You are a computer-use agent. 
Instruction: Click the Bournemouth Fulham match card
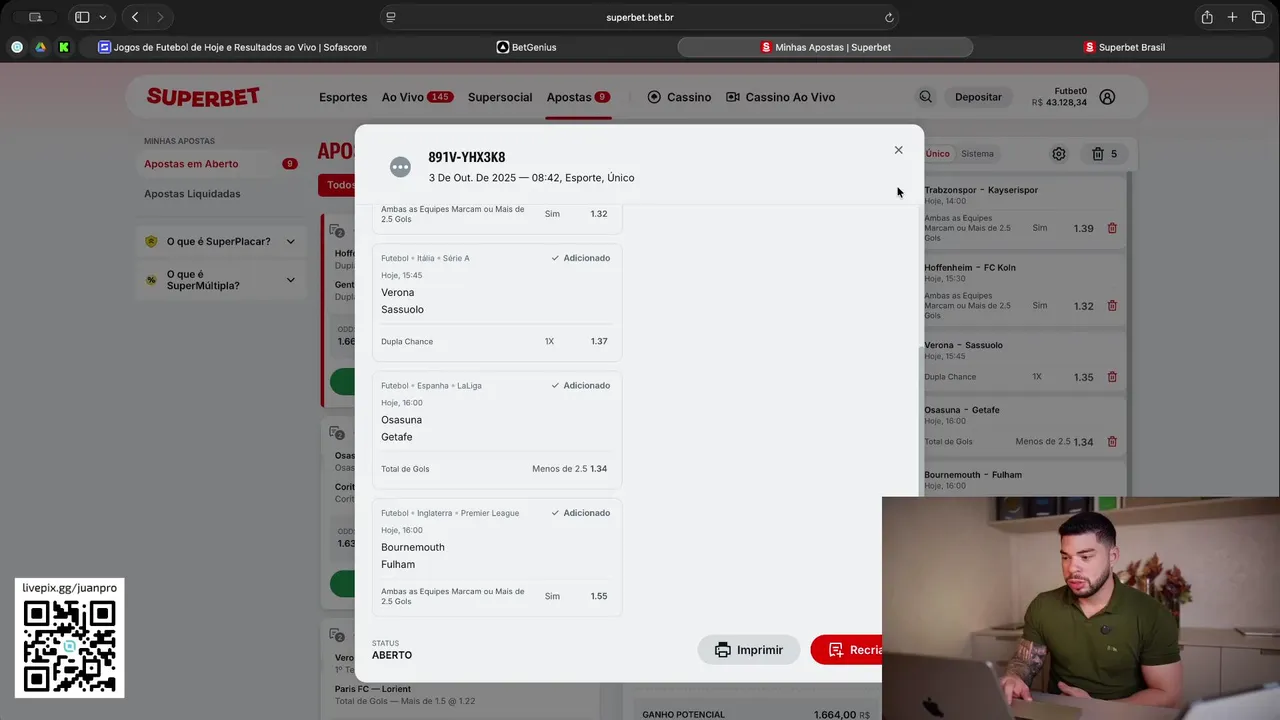(x=497, y=556)
